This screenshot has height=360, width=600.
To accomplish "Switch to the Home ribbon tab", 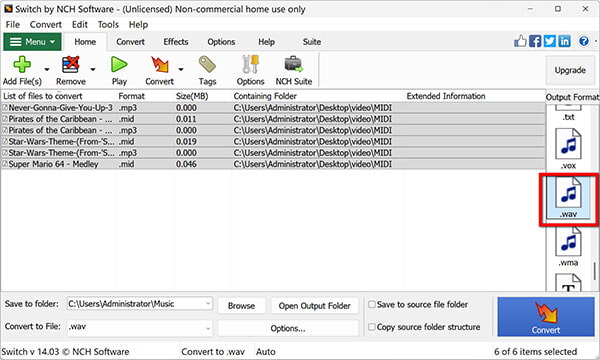I will tap(85, 42).
